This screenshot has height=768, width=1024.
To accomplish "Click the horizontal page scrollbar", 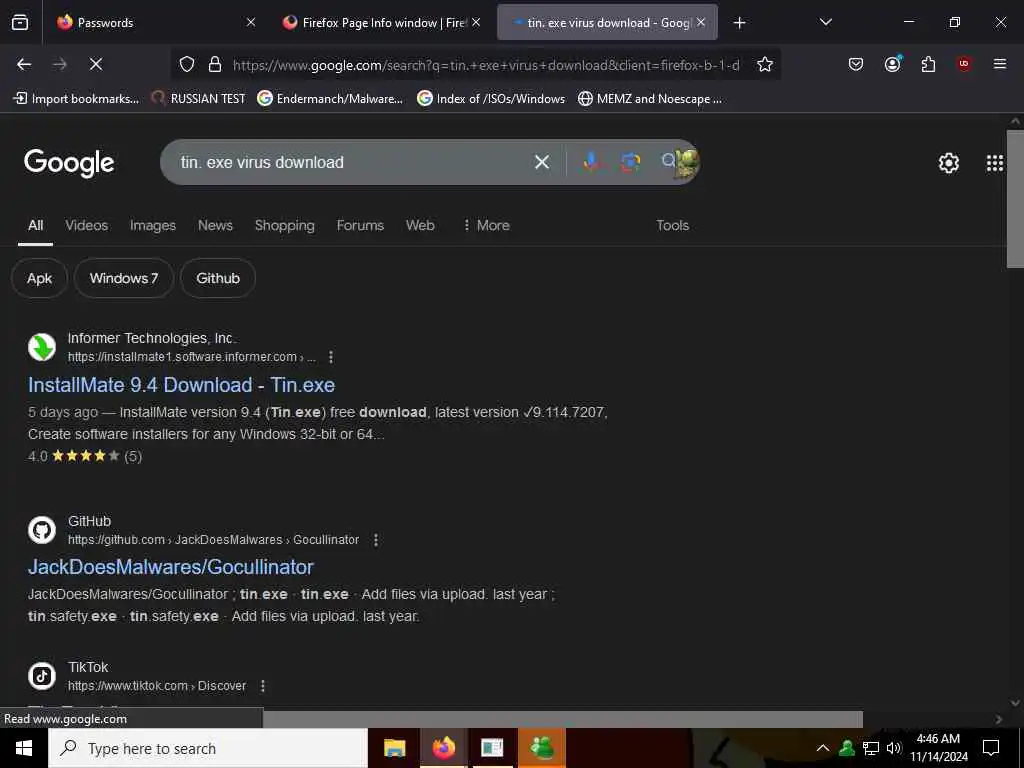I will [x=562, y=719].
